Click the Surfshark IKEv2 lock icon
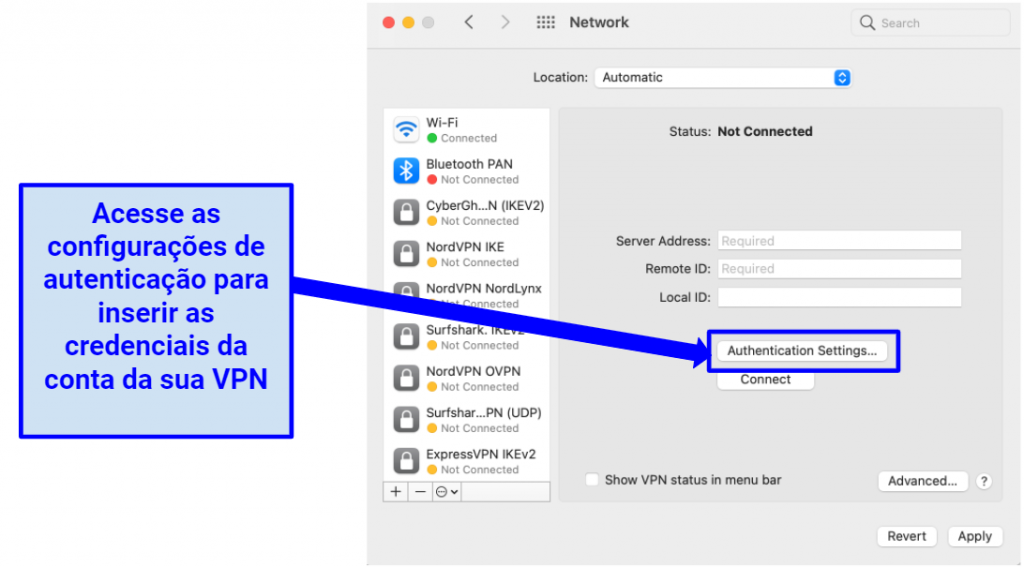Image resolution: width=1024 pixels, height=567 pixels. 406,336
